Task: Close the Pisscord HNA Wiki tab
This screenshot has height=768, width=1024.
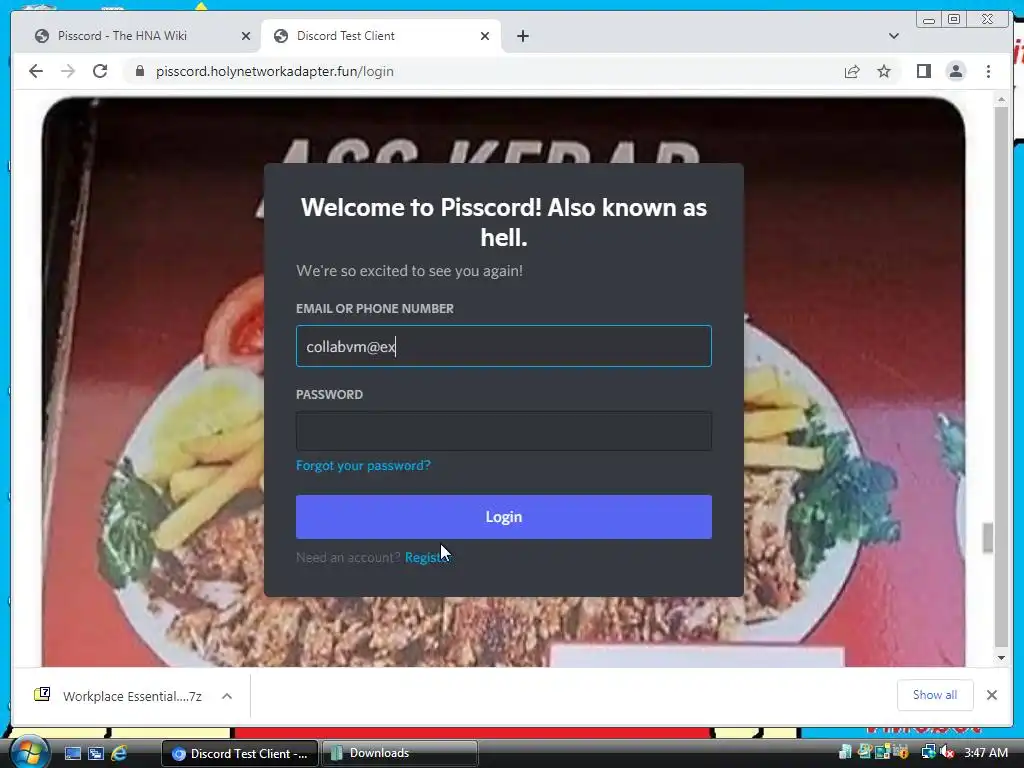Action: pyautogui.click(x=246, y=36)
